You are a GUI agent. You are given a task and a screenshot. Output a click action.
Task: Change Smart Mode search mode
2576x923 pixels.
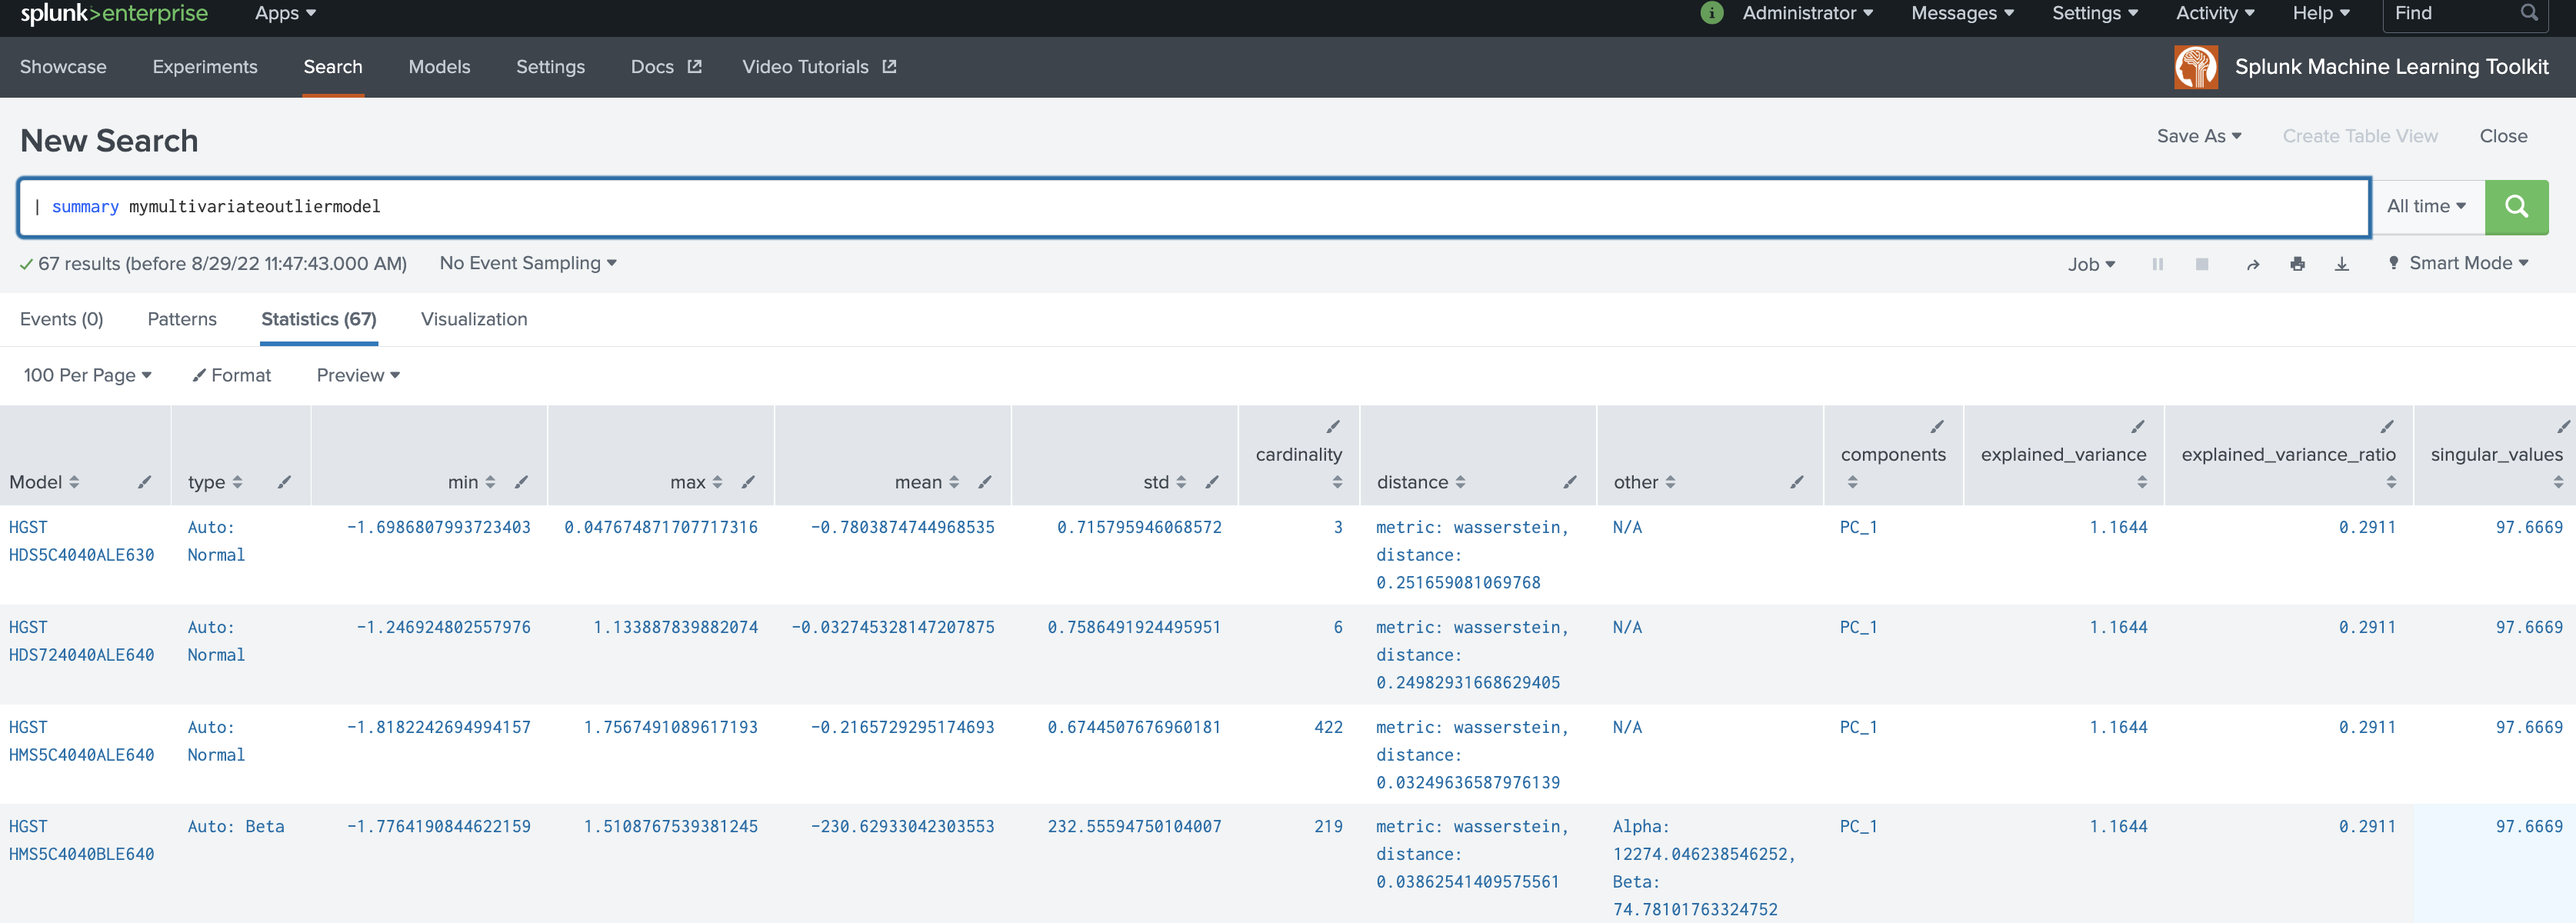click(x=2458, y=263)
